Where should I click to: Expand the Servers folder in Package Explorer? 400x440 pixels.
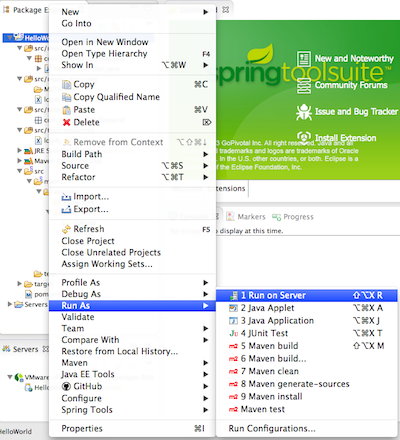coord(10,304)
